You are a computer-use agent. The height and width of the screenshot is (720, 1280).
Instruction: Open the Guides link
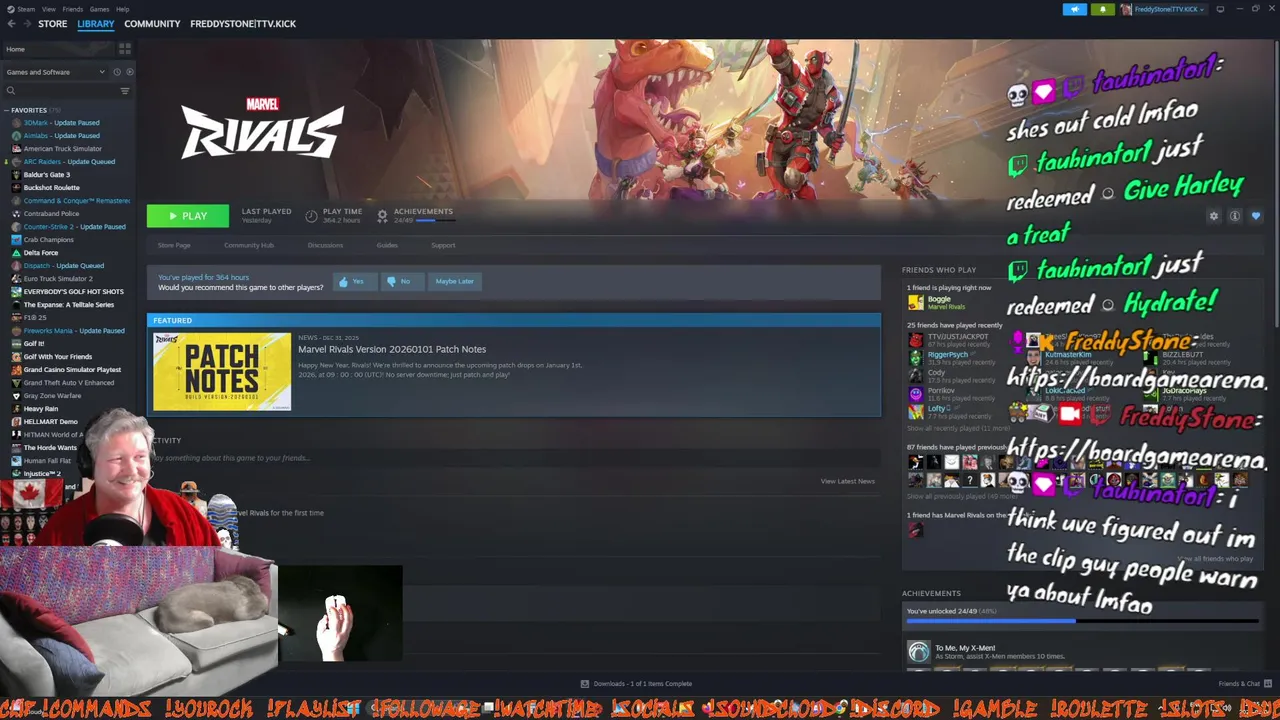pos(387,245)
